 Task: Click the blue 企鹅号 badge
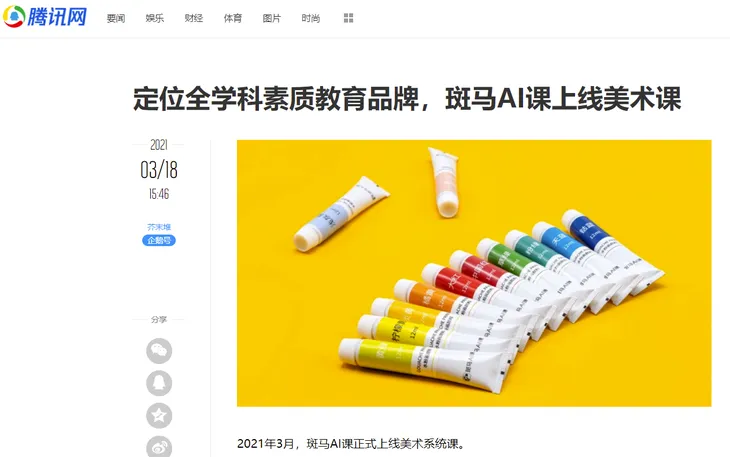pyautogui.click(x=159, y=240)
